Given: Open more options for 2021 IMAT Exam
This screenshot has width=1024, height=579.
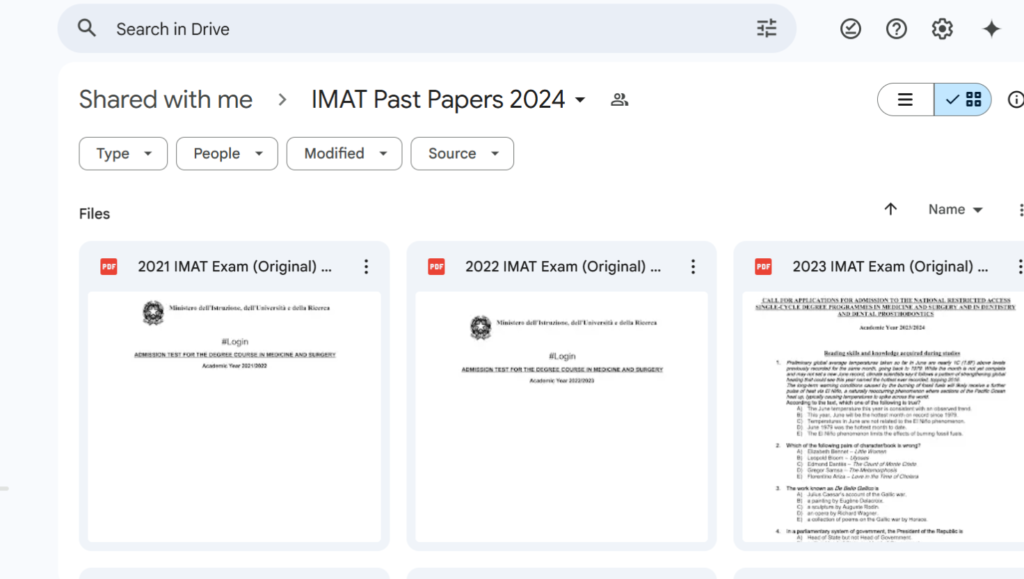Looking at the screenshot, I should pyautogui.click(x=366, y=266).
